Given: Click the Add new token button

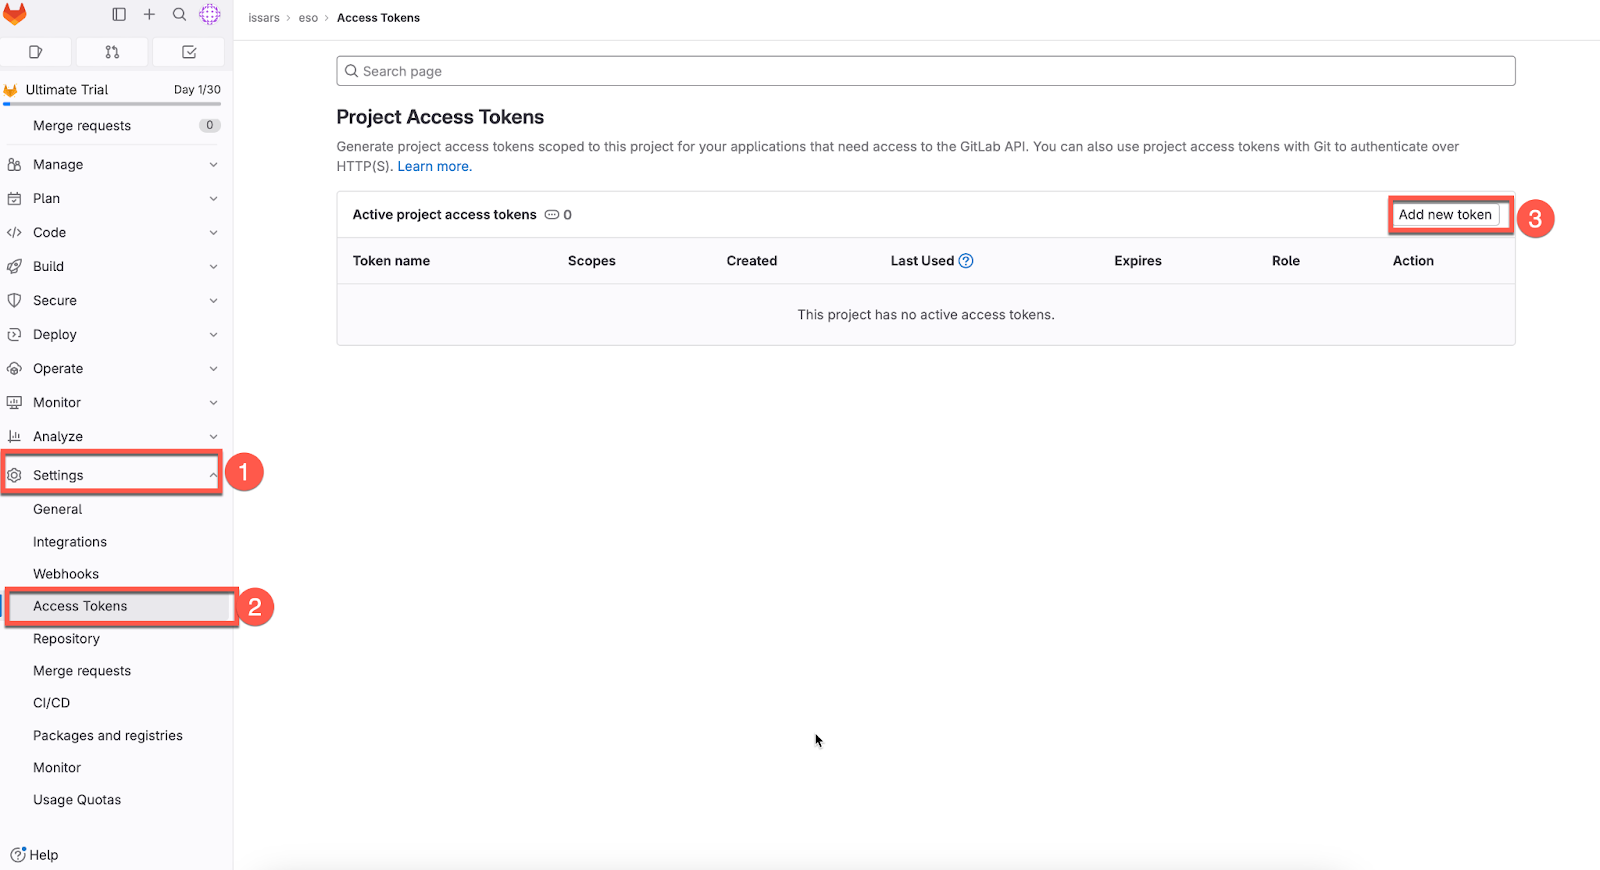Looking at the screenshot, I should point(1445,215).
